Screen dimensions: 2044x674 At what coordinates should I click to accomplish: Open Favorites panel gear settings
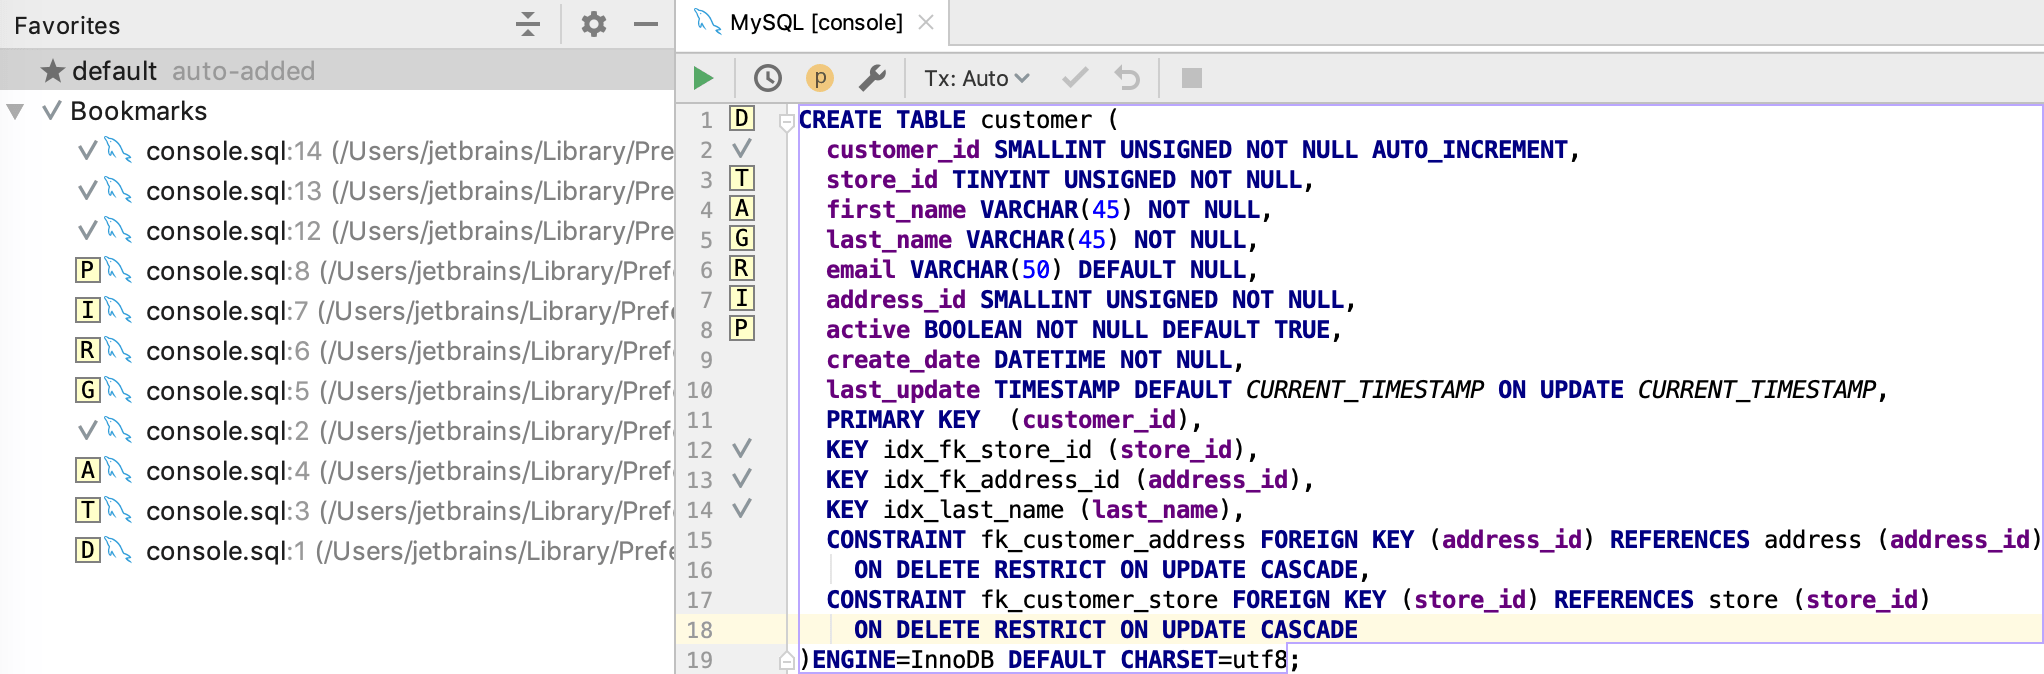tap(594, 24)
